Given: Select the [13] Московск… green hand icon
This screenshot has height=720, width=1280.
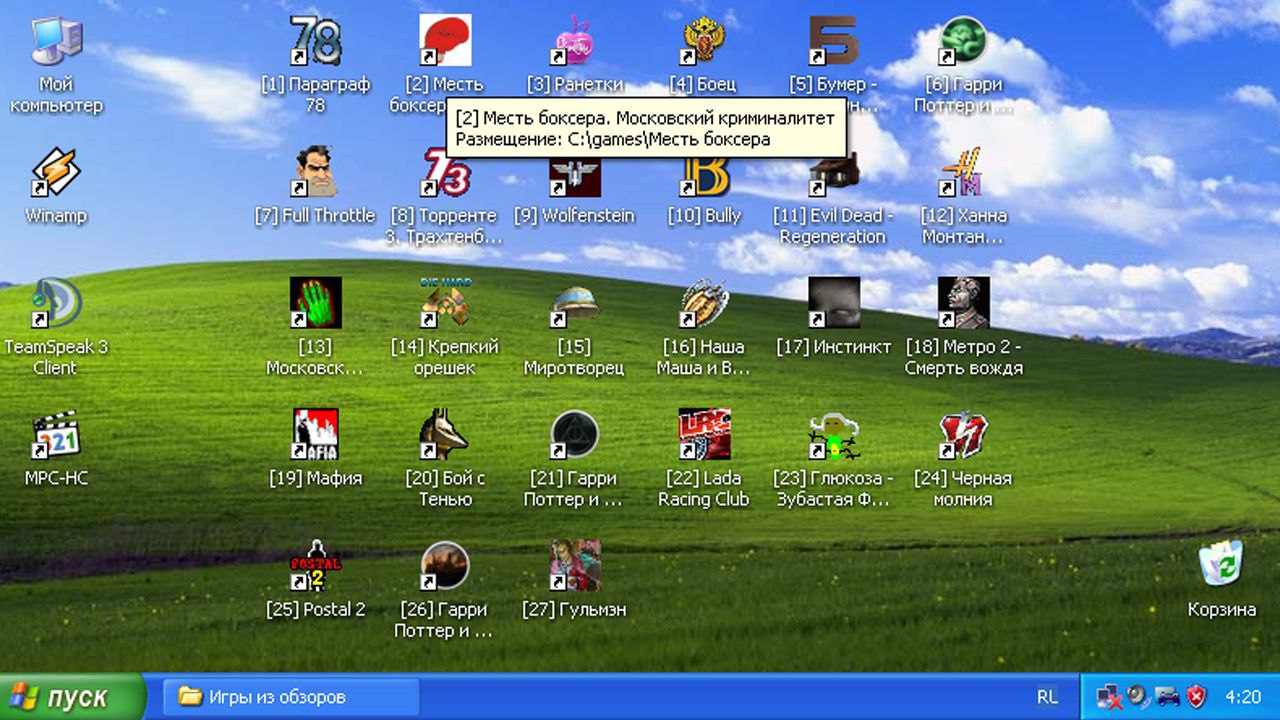Looking at the screenshot, I should coord(315,303).
